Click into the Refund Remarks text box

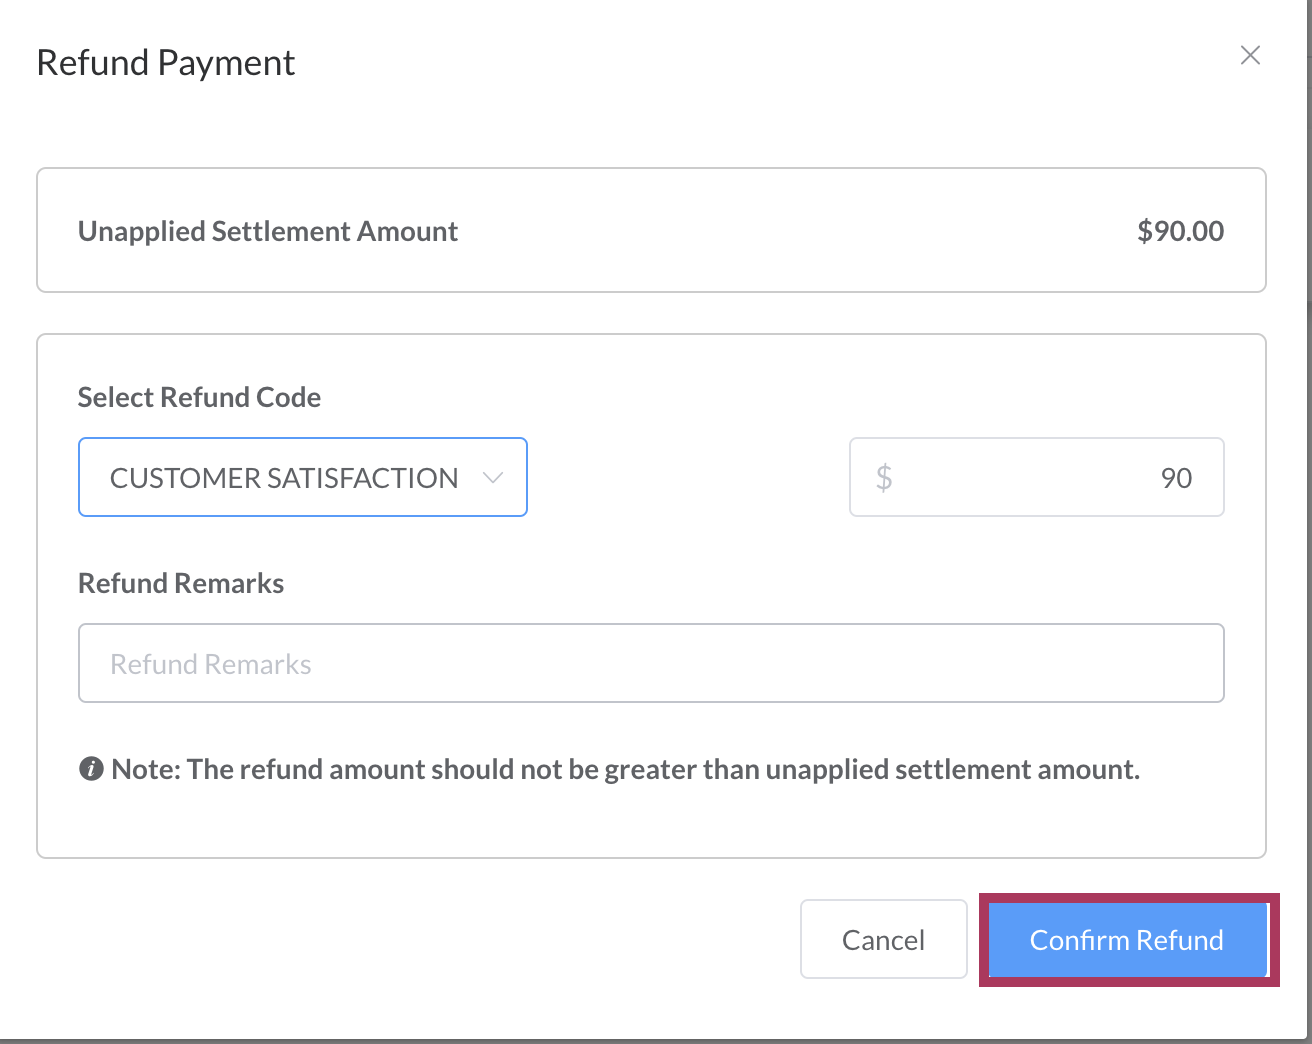pyautogui.click(x=650, y=664)
